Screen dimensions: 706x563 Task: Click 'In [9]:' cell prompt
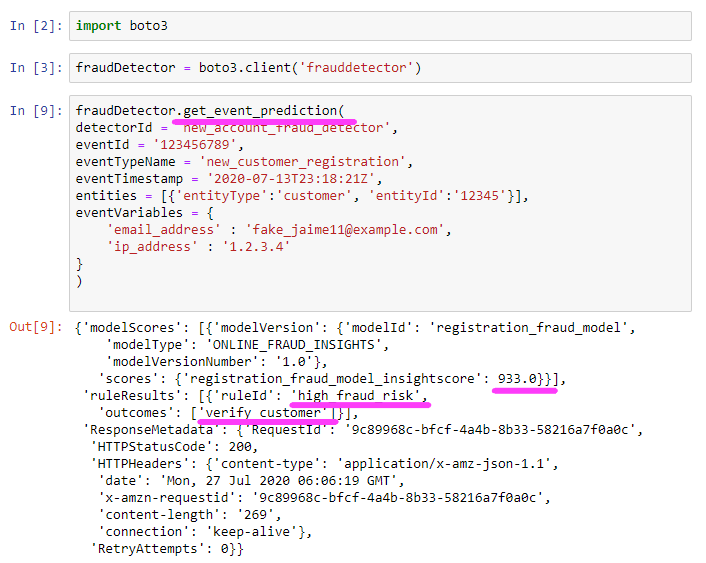tap(36, 111)
